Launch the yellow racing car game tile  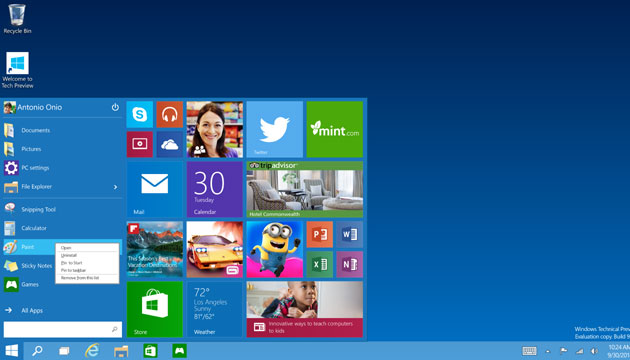coord(215,249)
